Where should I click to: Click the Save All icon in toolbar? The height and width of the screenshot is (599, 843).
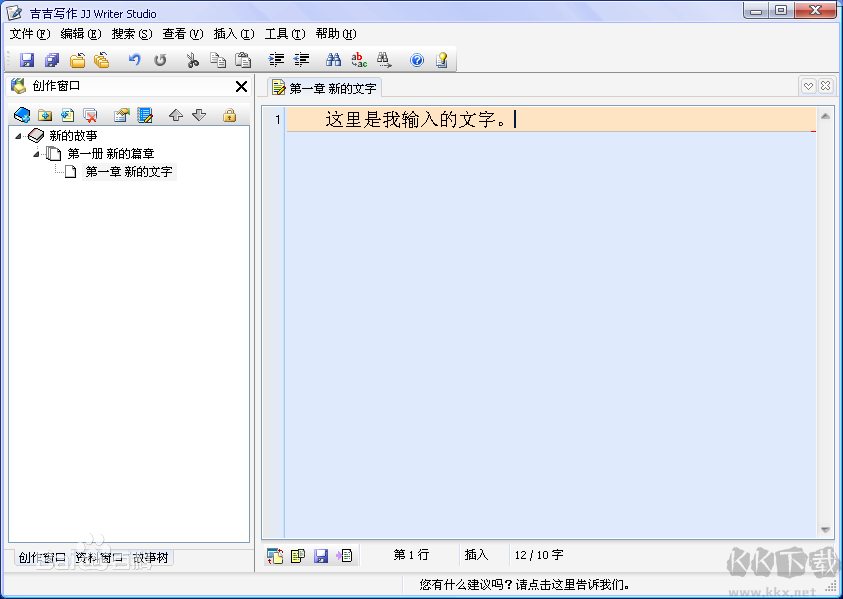click(x=52, y=60)
